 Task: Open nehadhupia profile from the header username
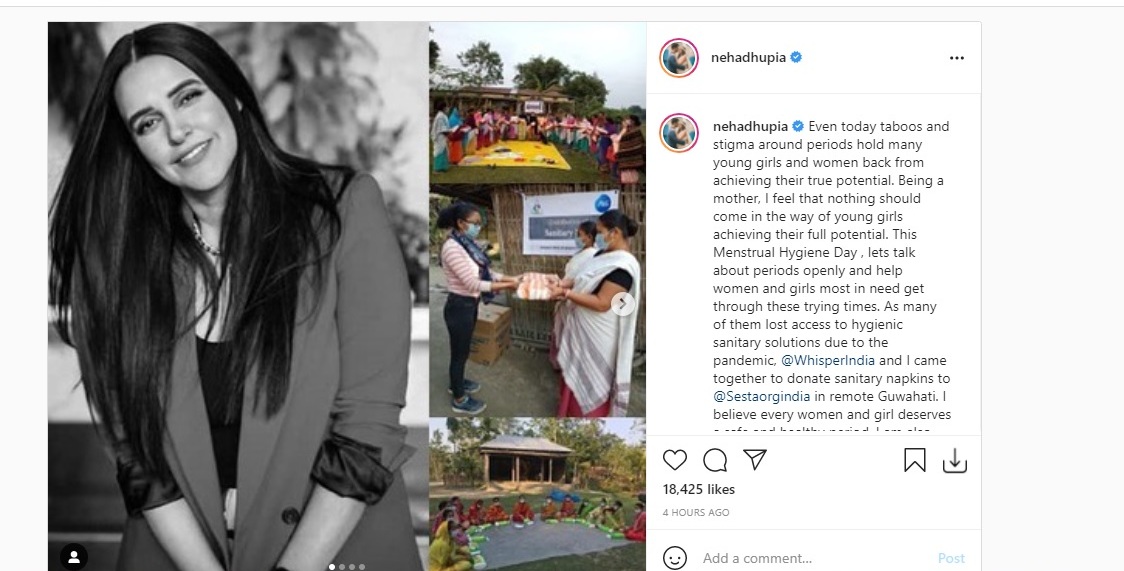tap(748, 57)
